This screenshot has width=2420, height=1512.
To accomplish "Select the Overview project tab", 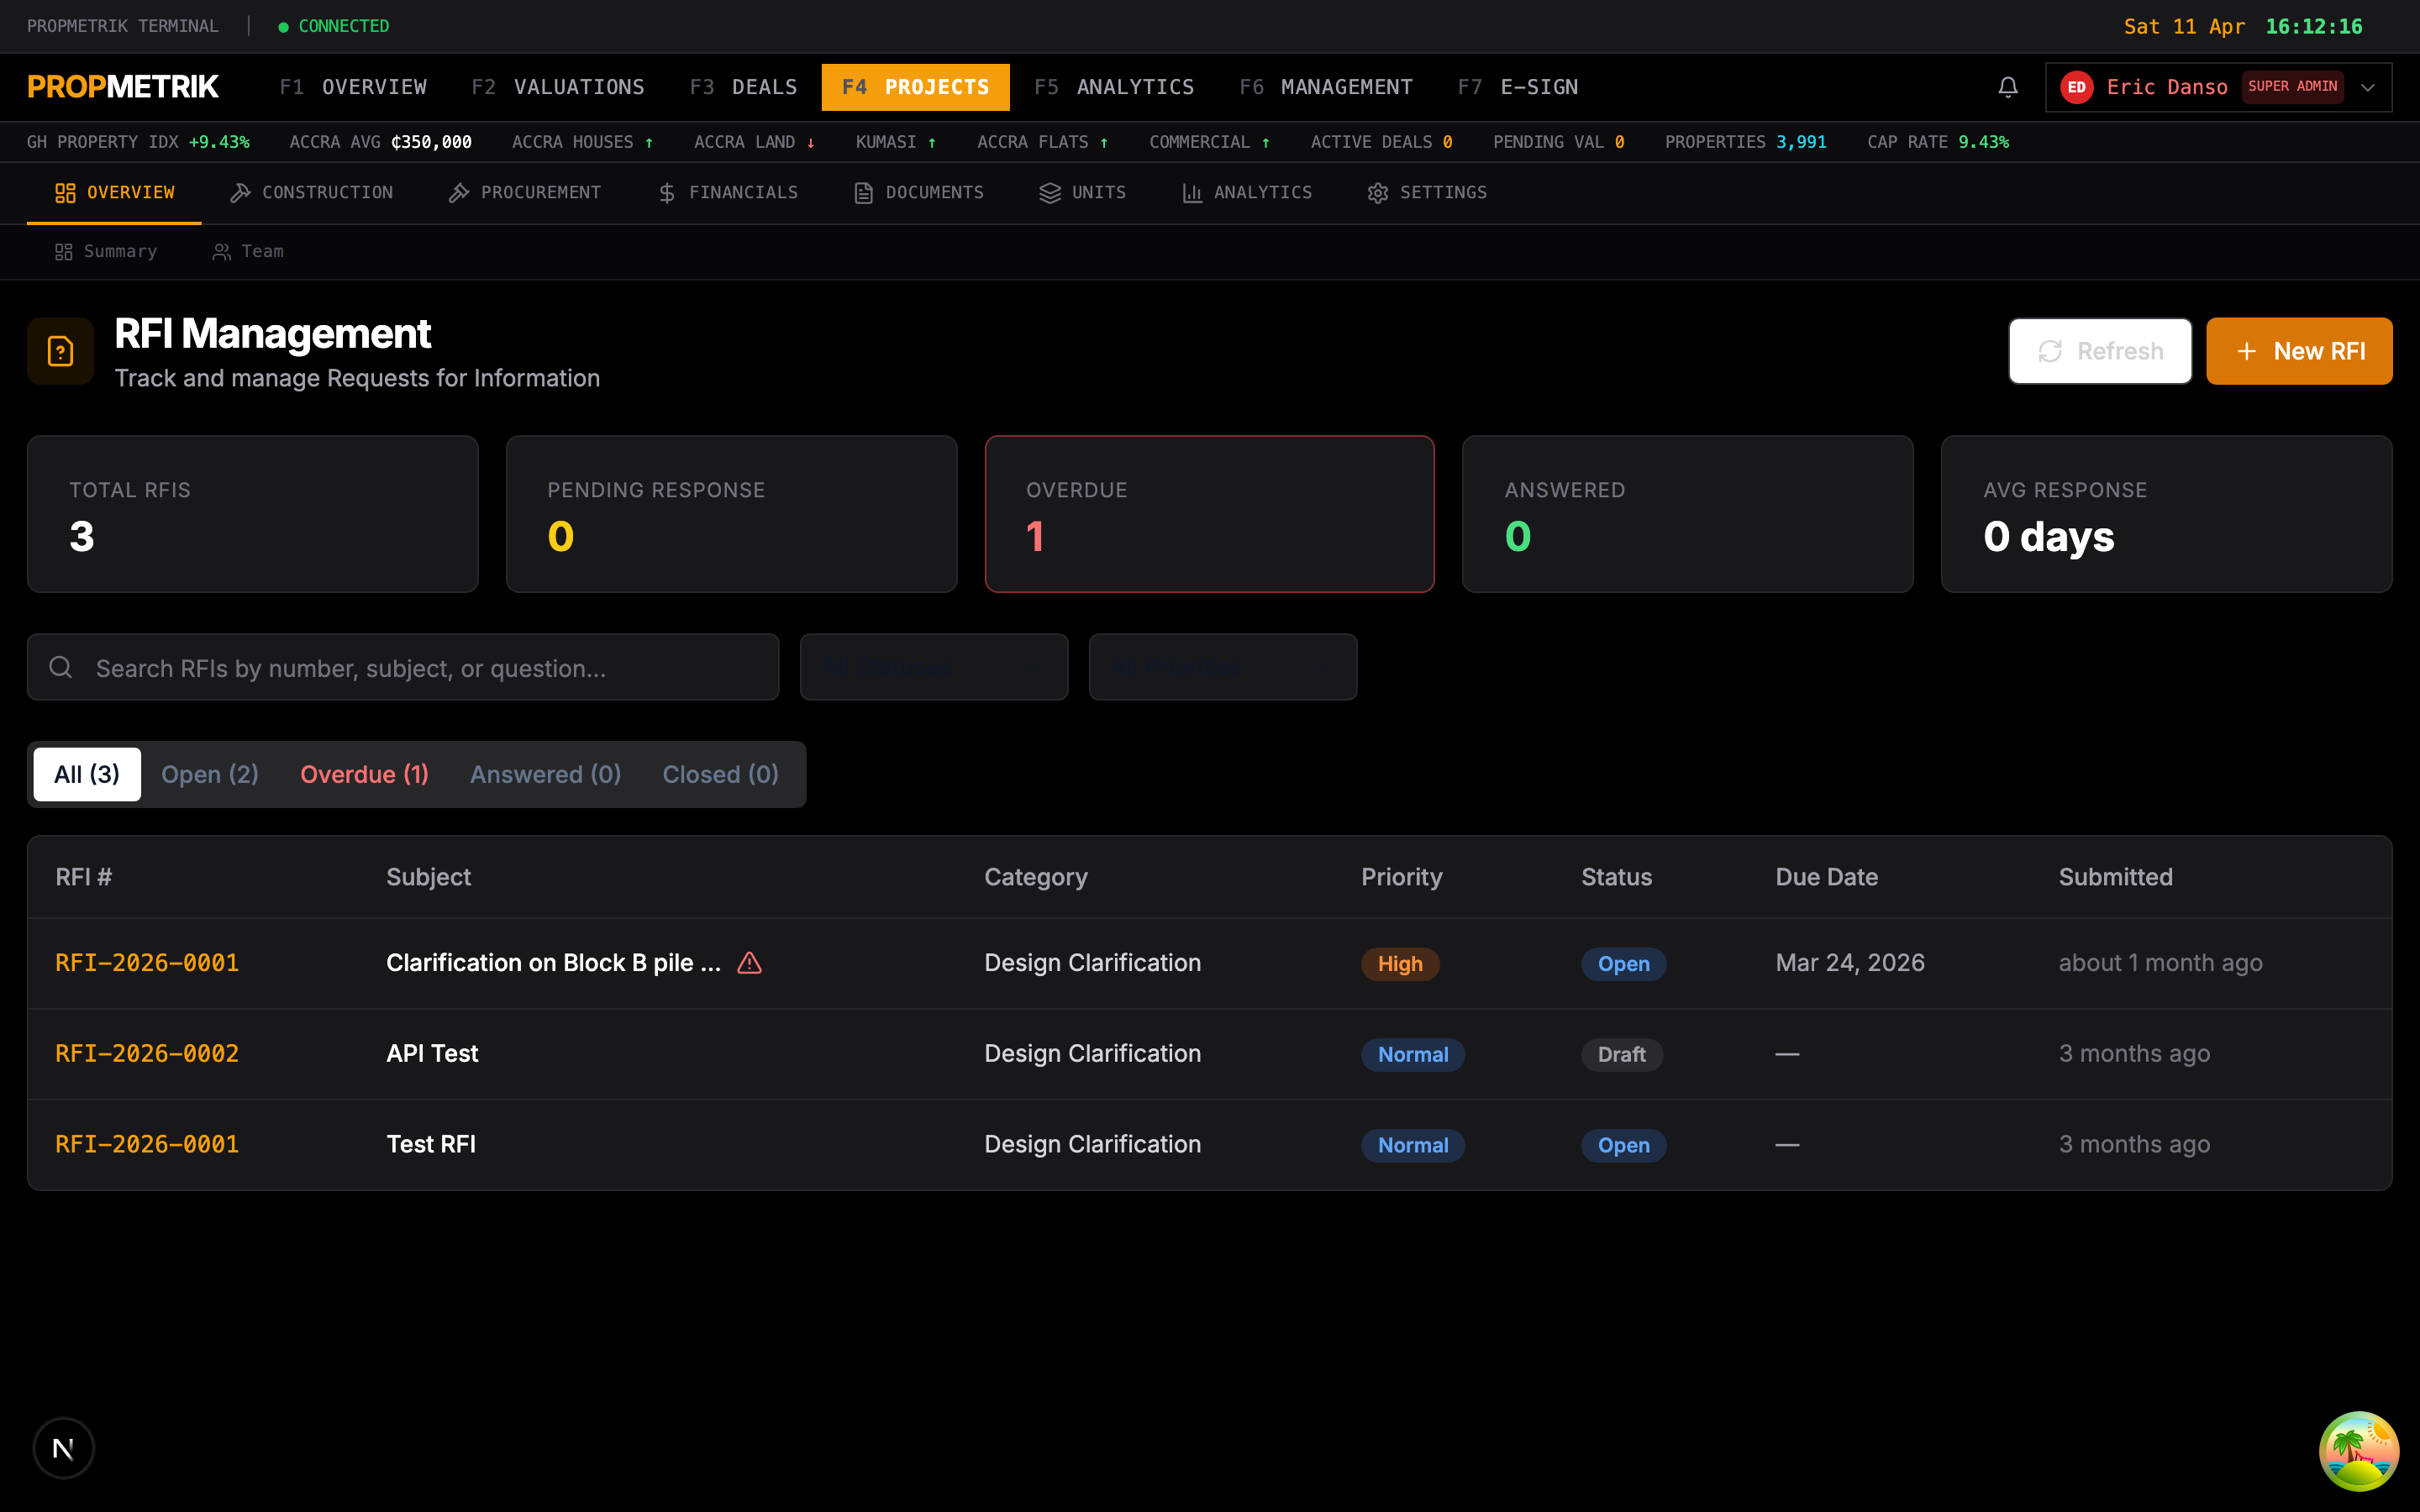I will 115,193.
